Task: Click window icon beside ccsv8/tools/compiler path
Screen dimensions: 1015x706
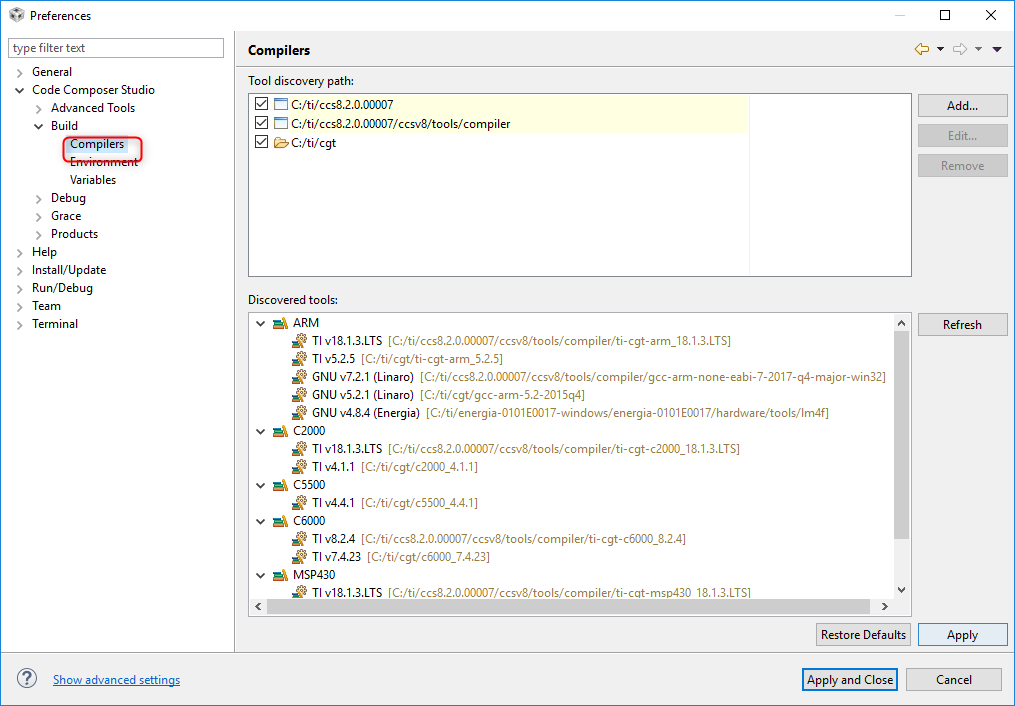Action: [280, 123]
